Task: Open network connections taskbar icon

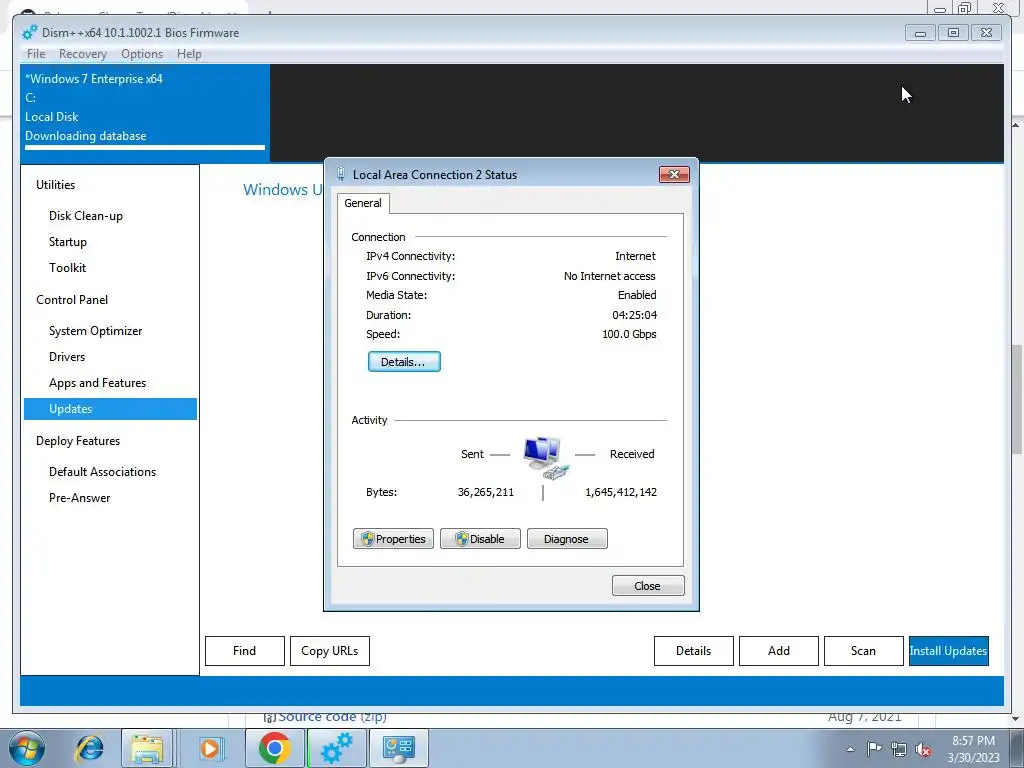Action: 399,748
